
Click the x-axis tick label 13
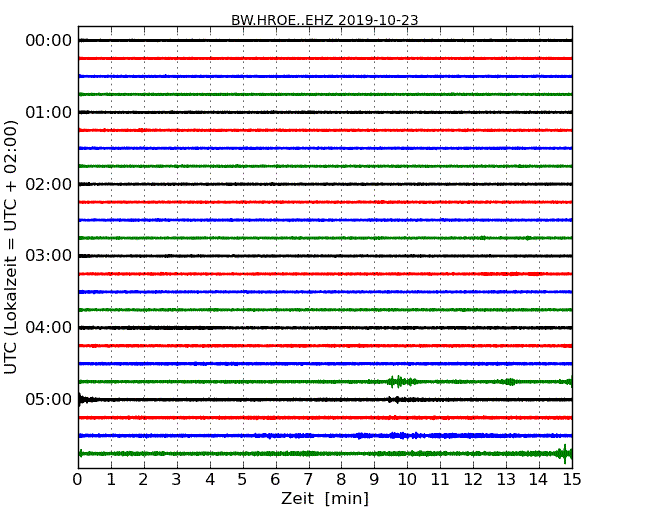[506, 480]
